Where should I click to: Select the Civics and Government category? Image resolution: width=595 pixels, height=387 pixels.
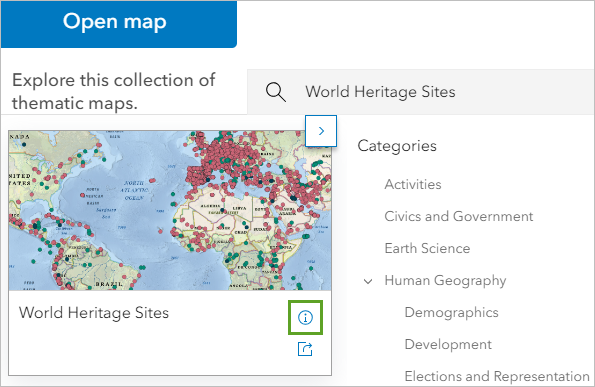tap(459, 216)
